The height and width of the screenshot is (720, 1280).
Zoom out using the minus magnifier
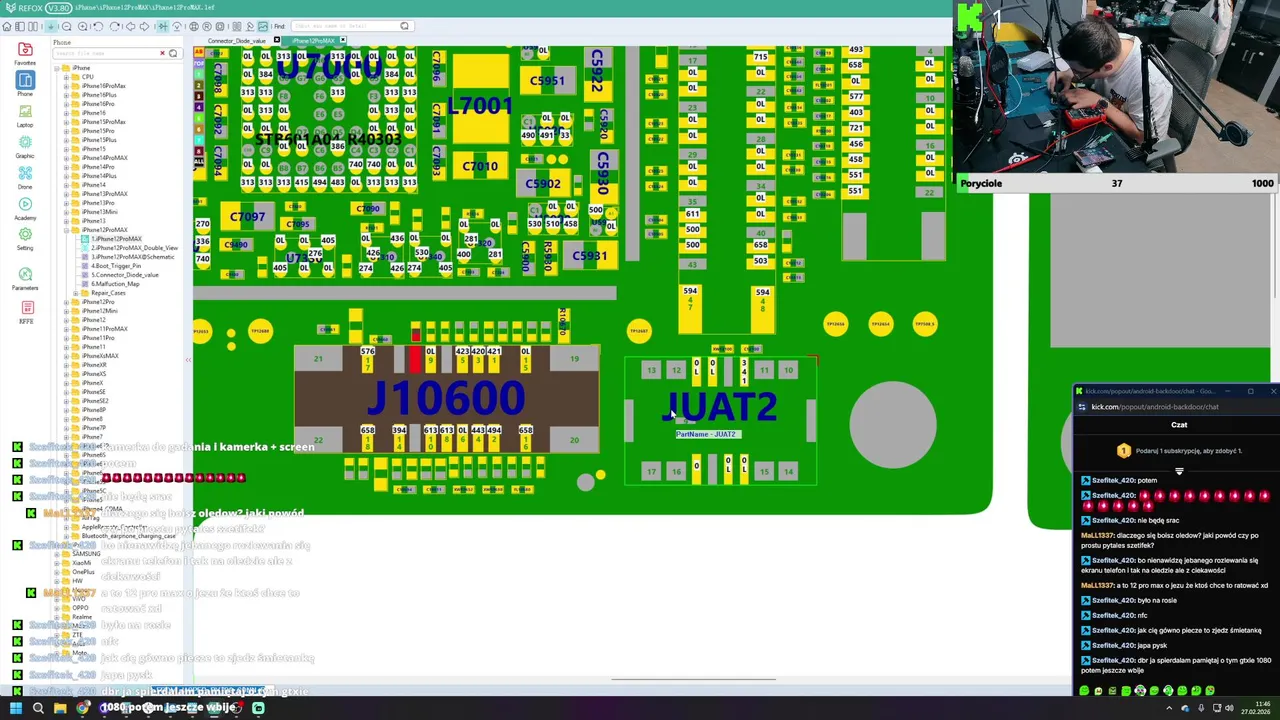[67, 26]
